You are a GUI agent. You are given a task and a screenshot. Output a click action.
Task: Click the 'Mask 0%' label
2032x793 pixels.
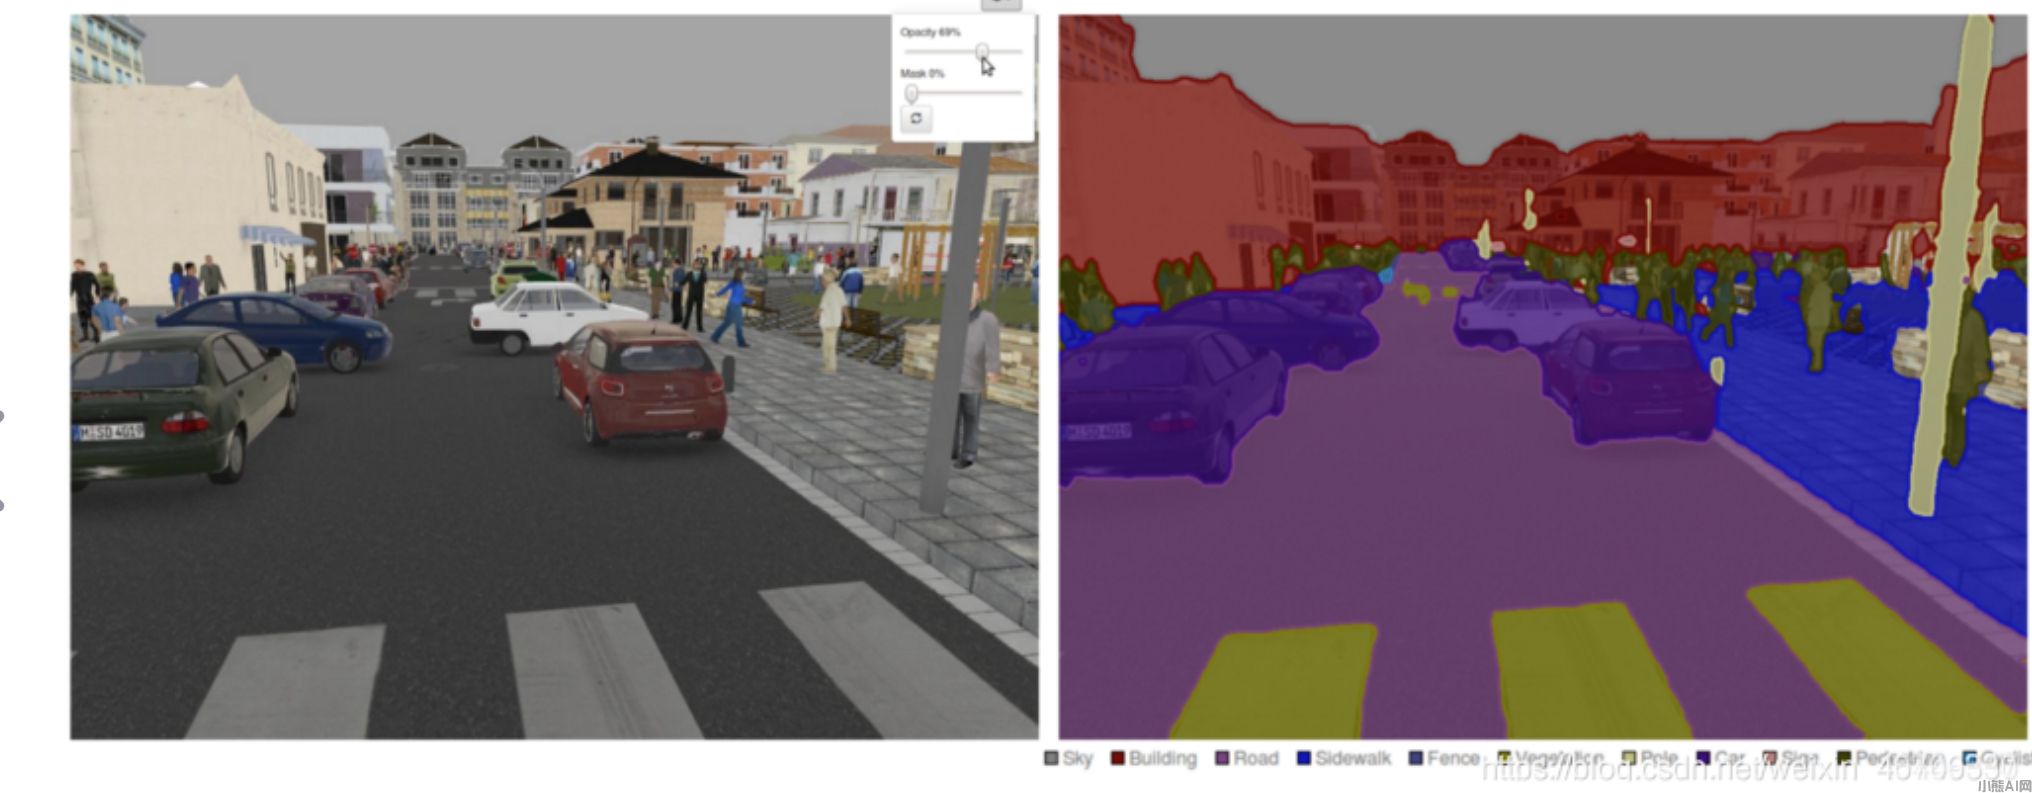922,73
